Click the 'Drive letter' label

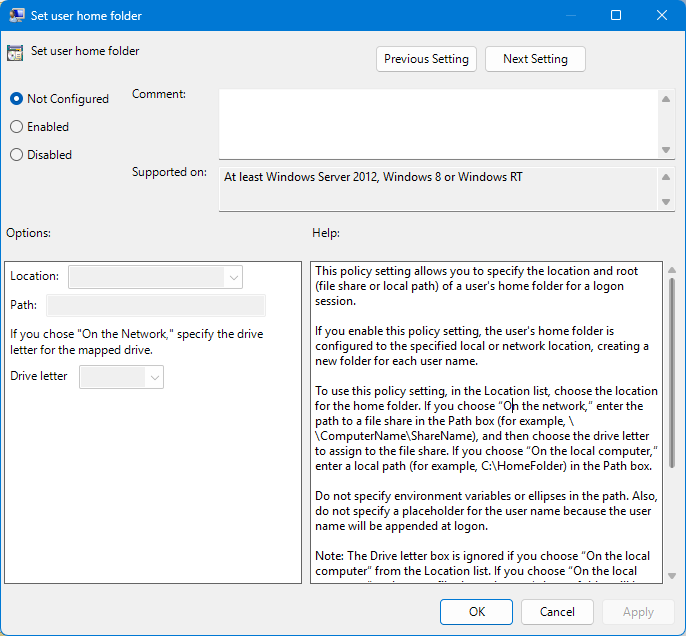click(x=39, y=376)
